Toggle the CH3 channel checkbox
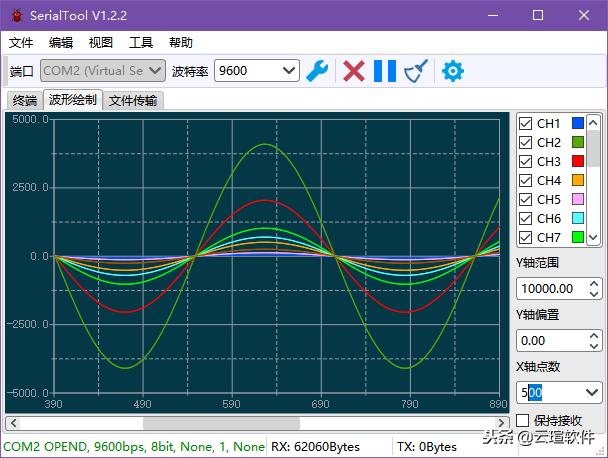Screen dimensions: 608x458 tap(525, 162)
